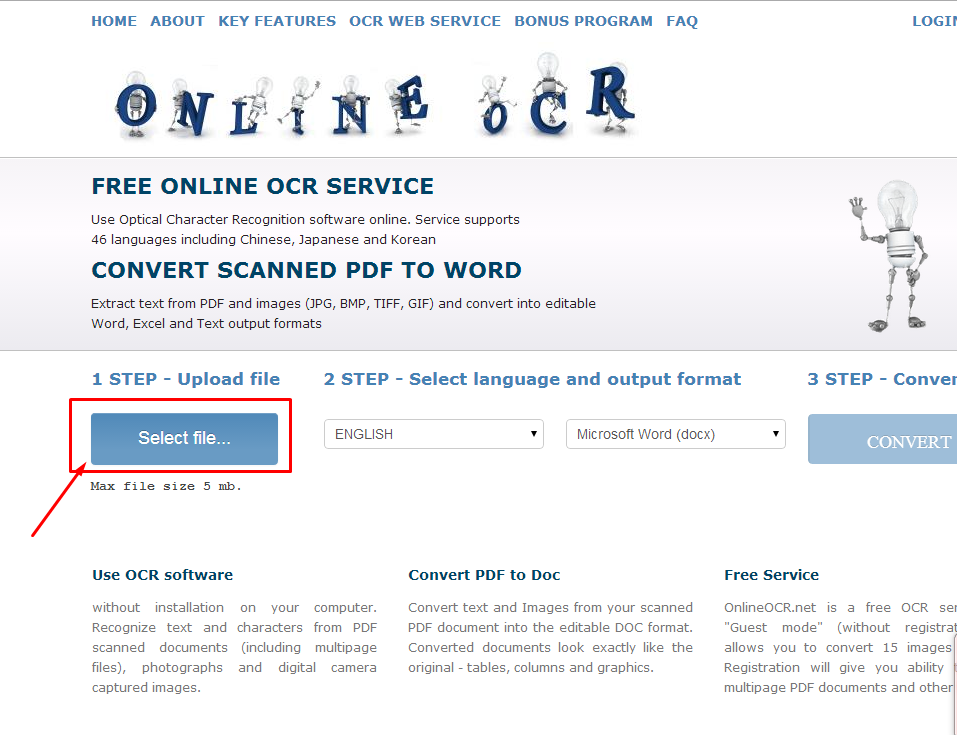The width and height of the screenshot is (957, 735).
Task: Open the ENGLISH language dropdown
Action: [x=434, y=434]
